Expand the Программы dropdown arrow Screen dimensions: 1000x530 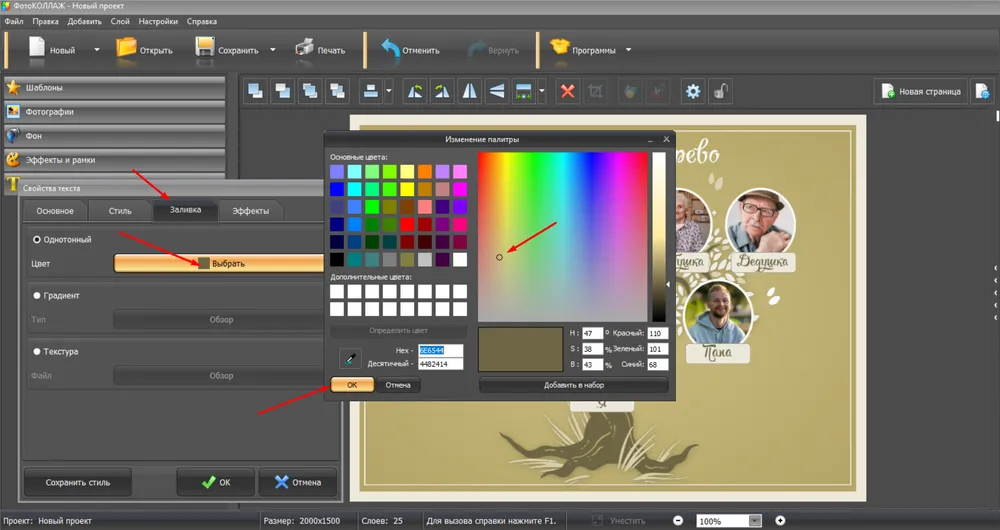629,49
